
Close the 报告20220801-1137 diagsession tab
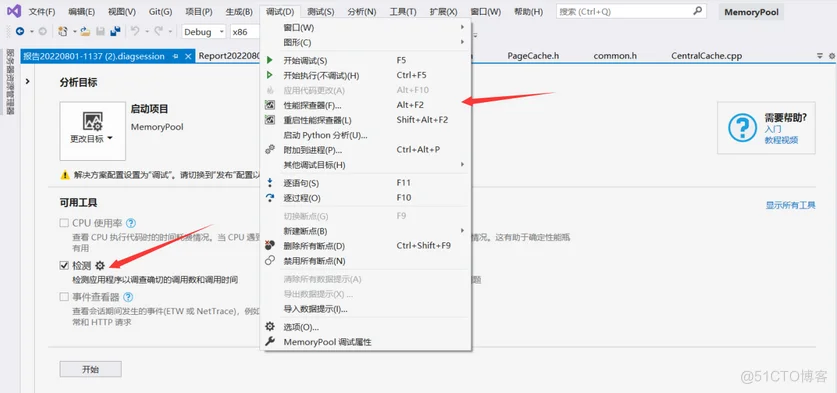click(x=187, y=56)
